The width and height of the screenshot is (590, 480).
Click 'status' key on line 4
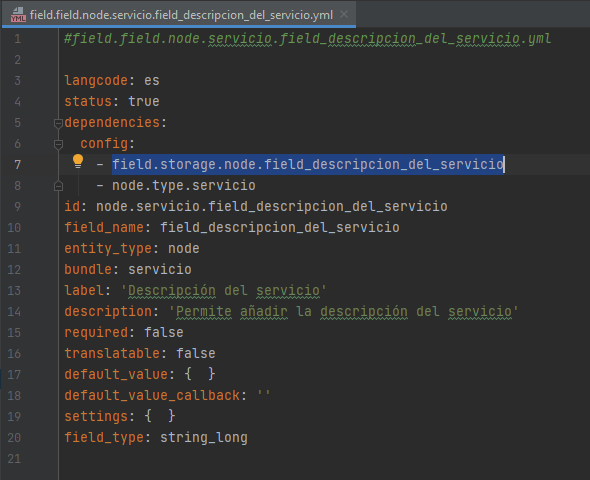click(x=88, y=102)
